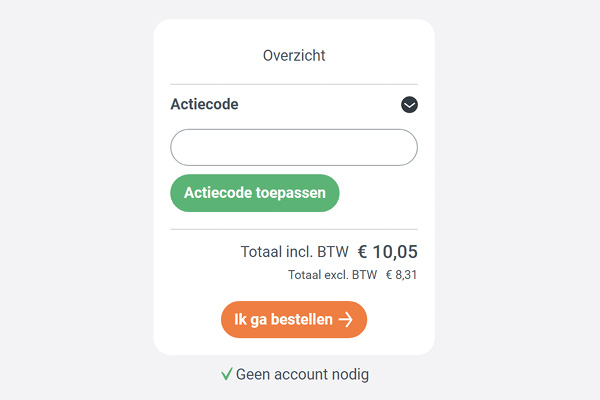
Task: Click the Overzicht panel title
Action: point(294,56)
